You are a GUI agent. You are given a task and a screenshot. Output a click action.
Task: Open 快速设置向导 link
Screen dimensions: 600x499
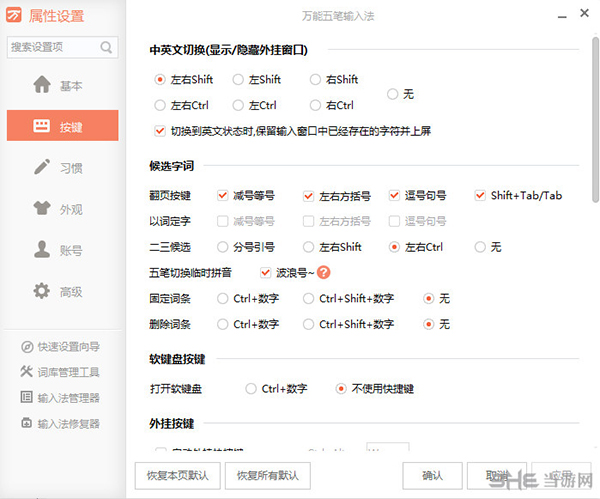pos(68,347)
